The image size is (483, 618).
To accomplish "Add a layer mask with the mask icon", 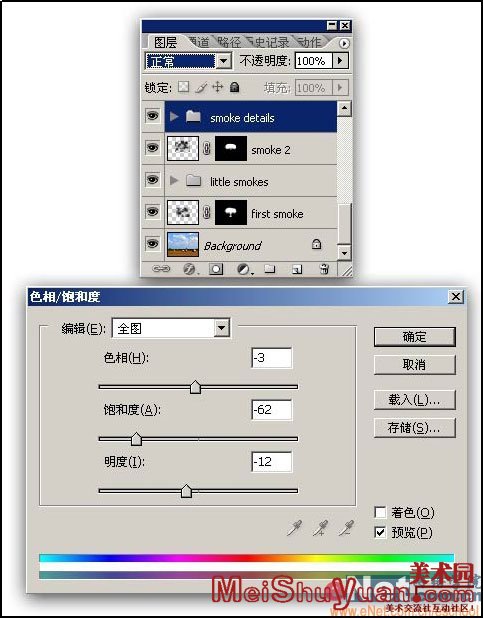I will point(216,269).
